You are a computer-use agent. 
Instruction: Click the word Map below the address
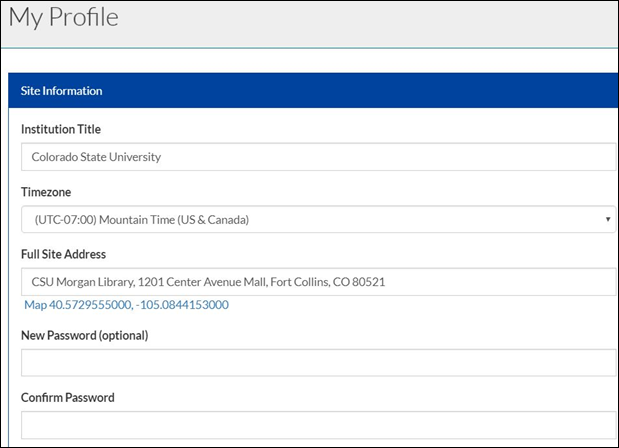[x=35, y=304]
